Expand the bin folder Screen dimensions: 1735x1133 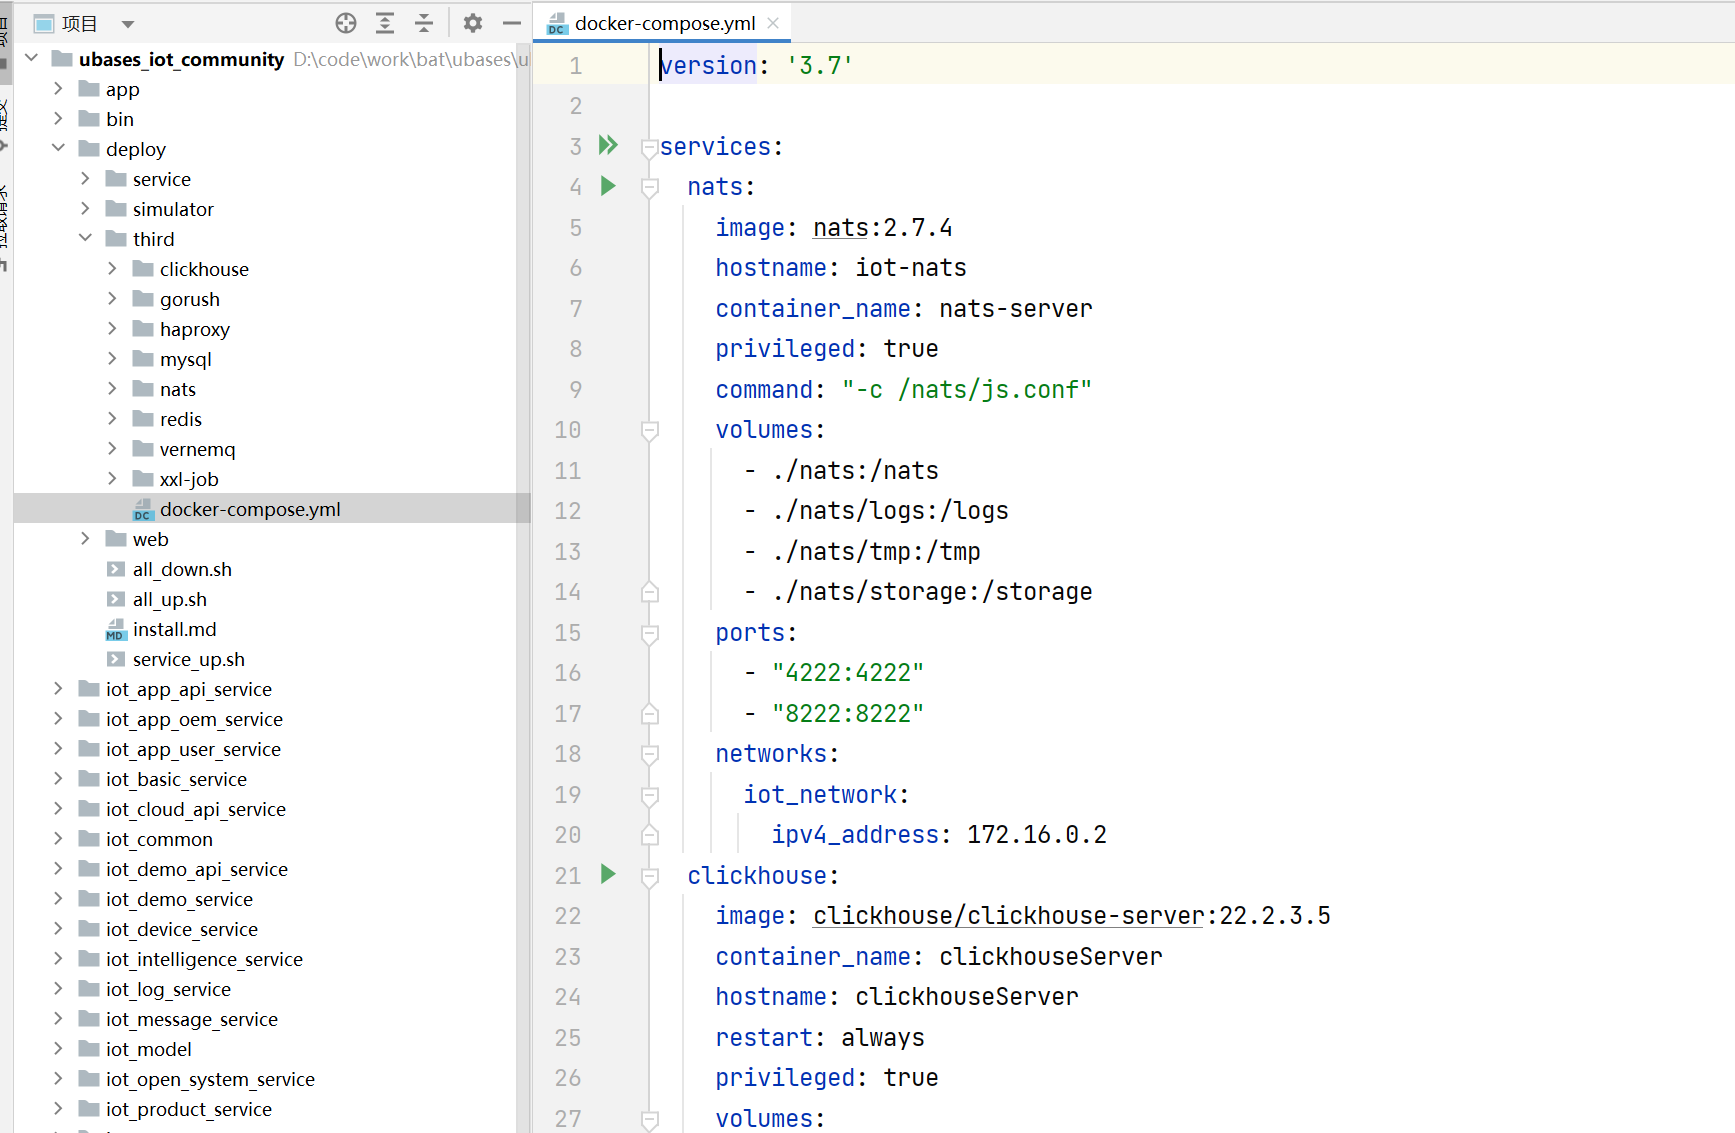58,118
